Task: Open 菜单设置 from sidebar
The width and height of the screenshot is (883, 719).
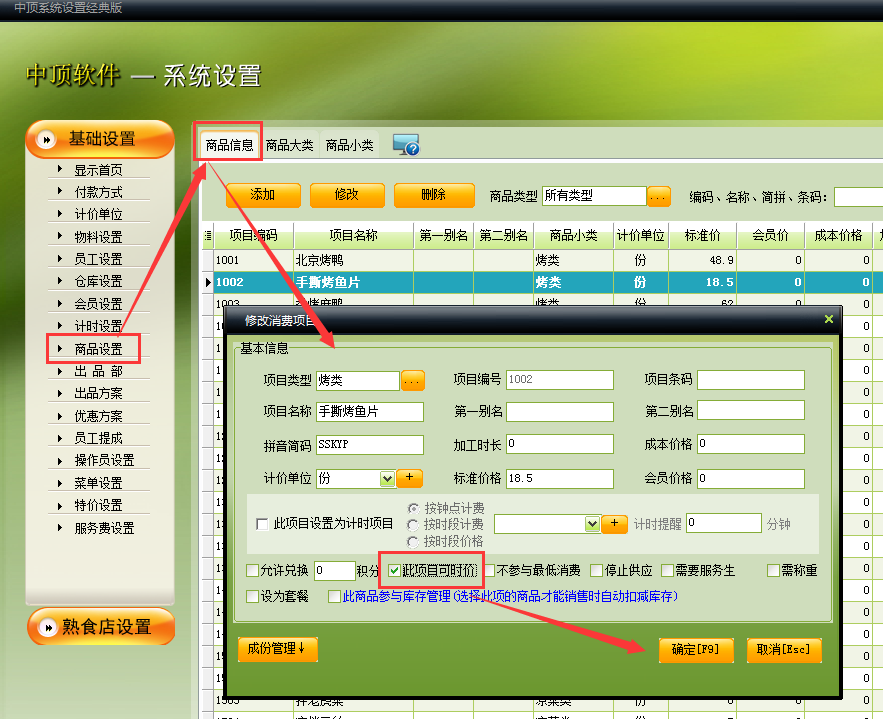Action: click(99, 483)
